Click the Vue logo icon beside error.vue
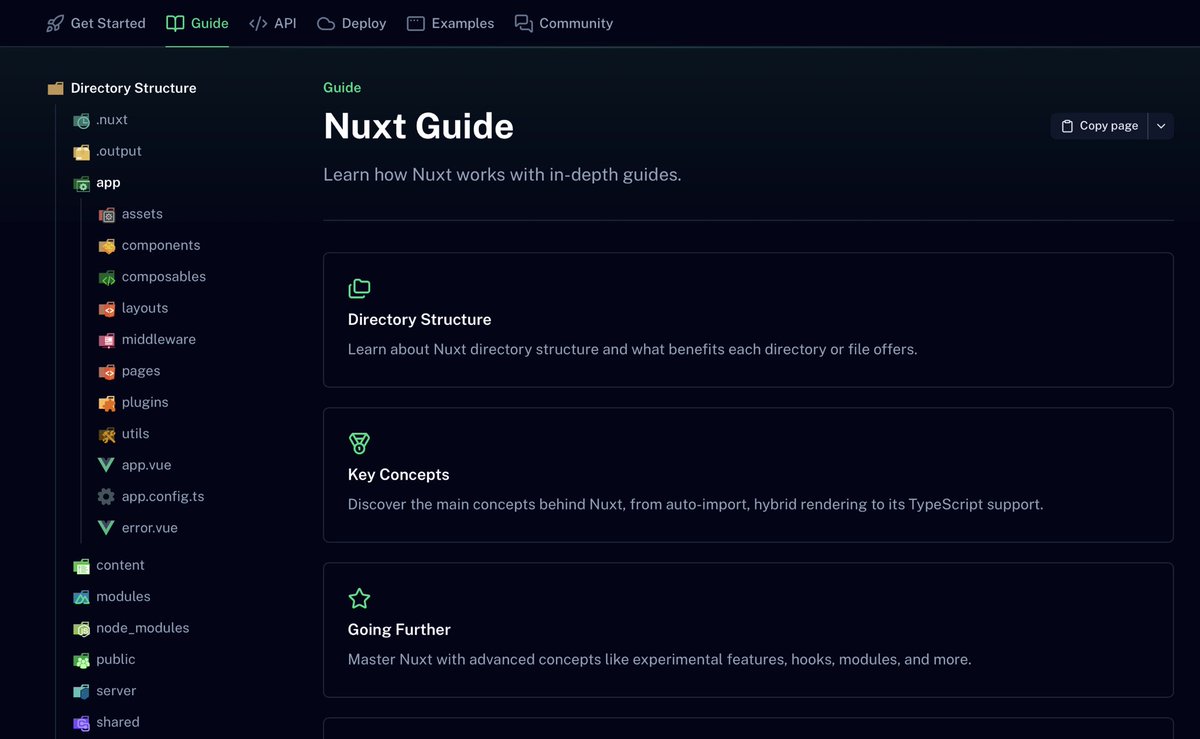Screen dimensions: 1200x739 [x=106, y=528]
